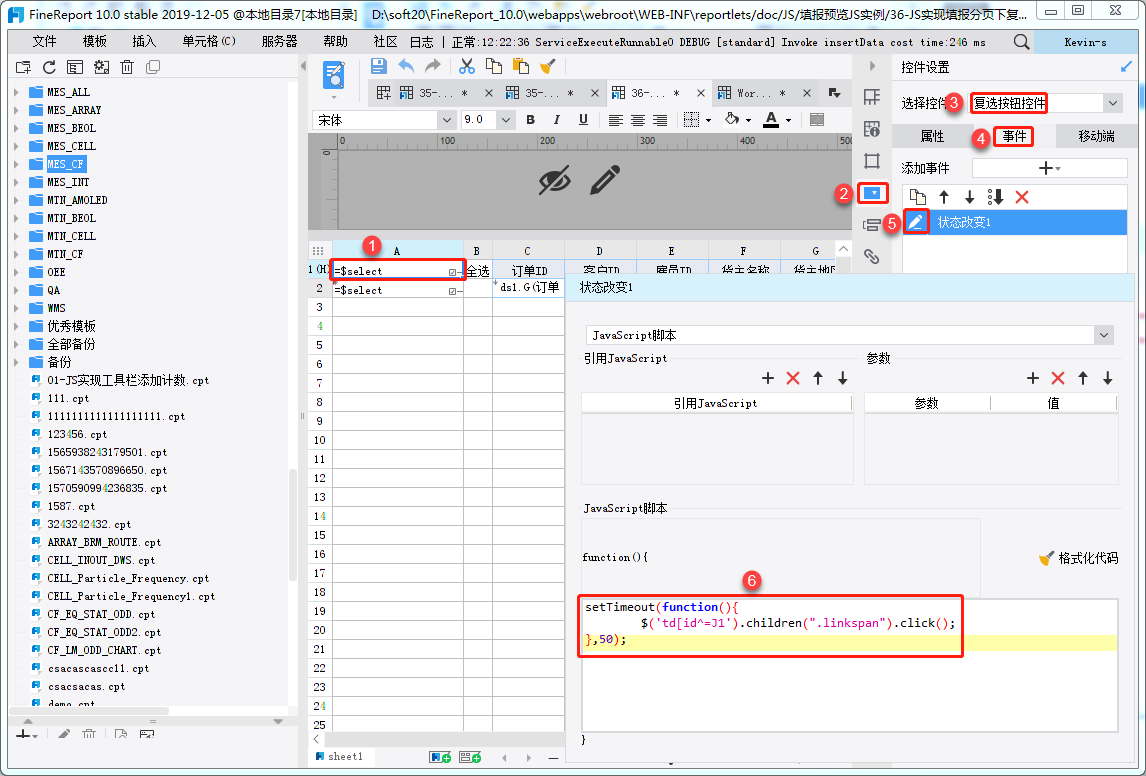Image resolution: width=1146 pixels, height=776 pixels.
Task: Toggle bold formatting
Action: point(531,120)
